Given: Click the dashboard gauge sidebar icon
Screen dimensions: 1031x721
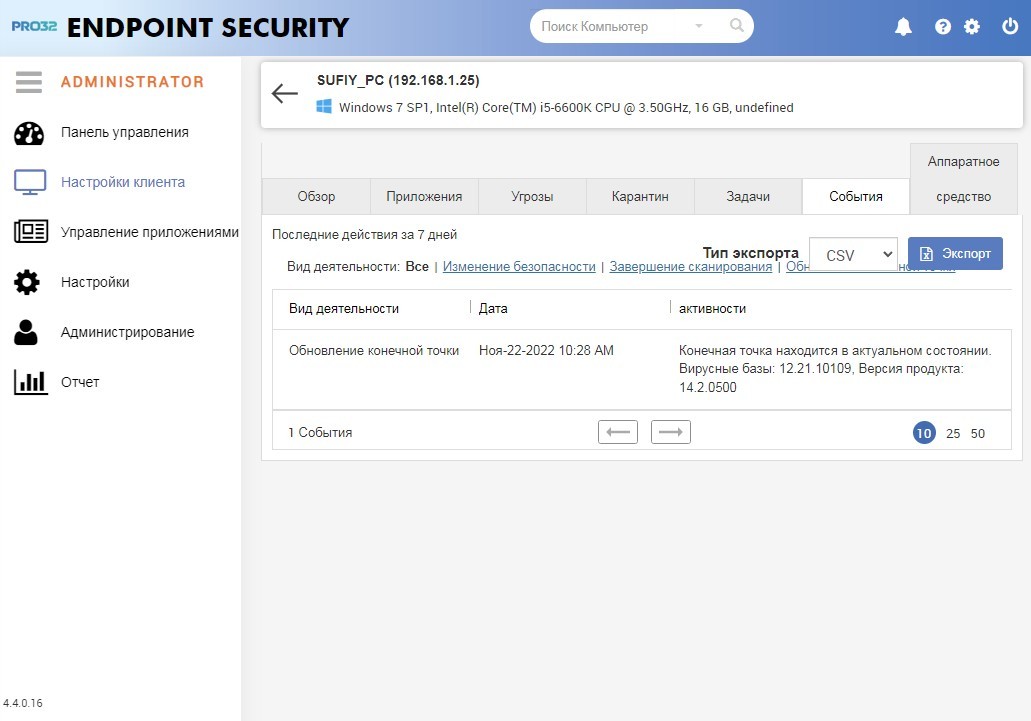Looking at the screenshot, I should point(29,133).
